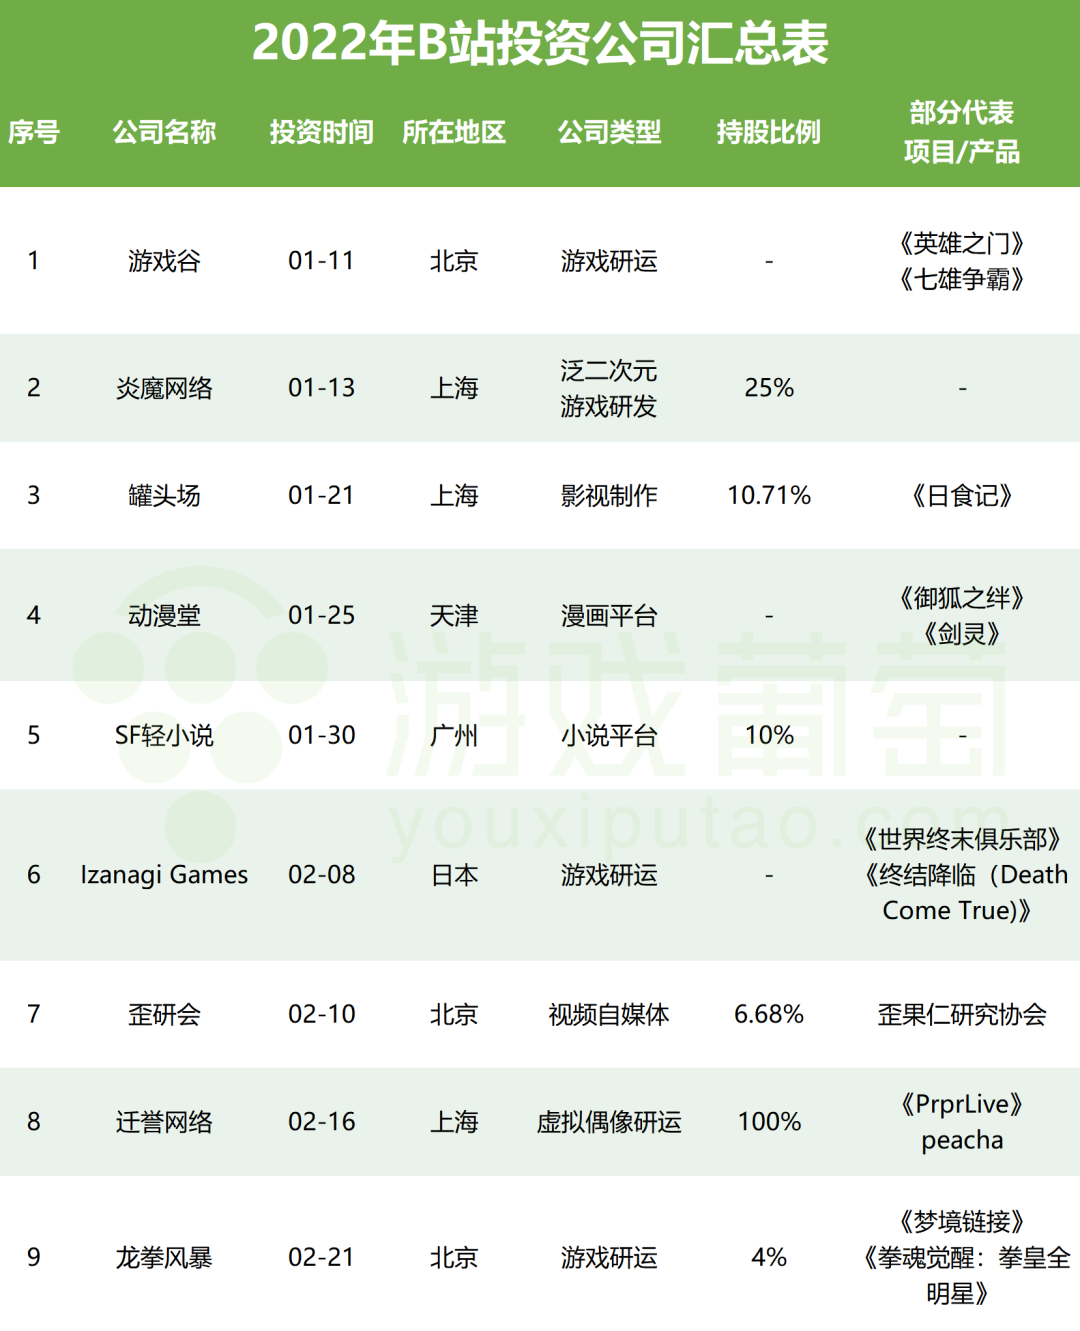
Task: Select the 投资时间 column header
Action: pos(321,132)
